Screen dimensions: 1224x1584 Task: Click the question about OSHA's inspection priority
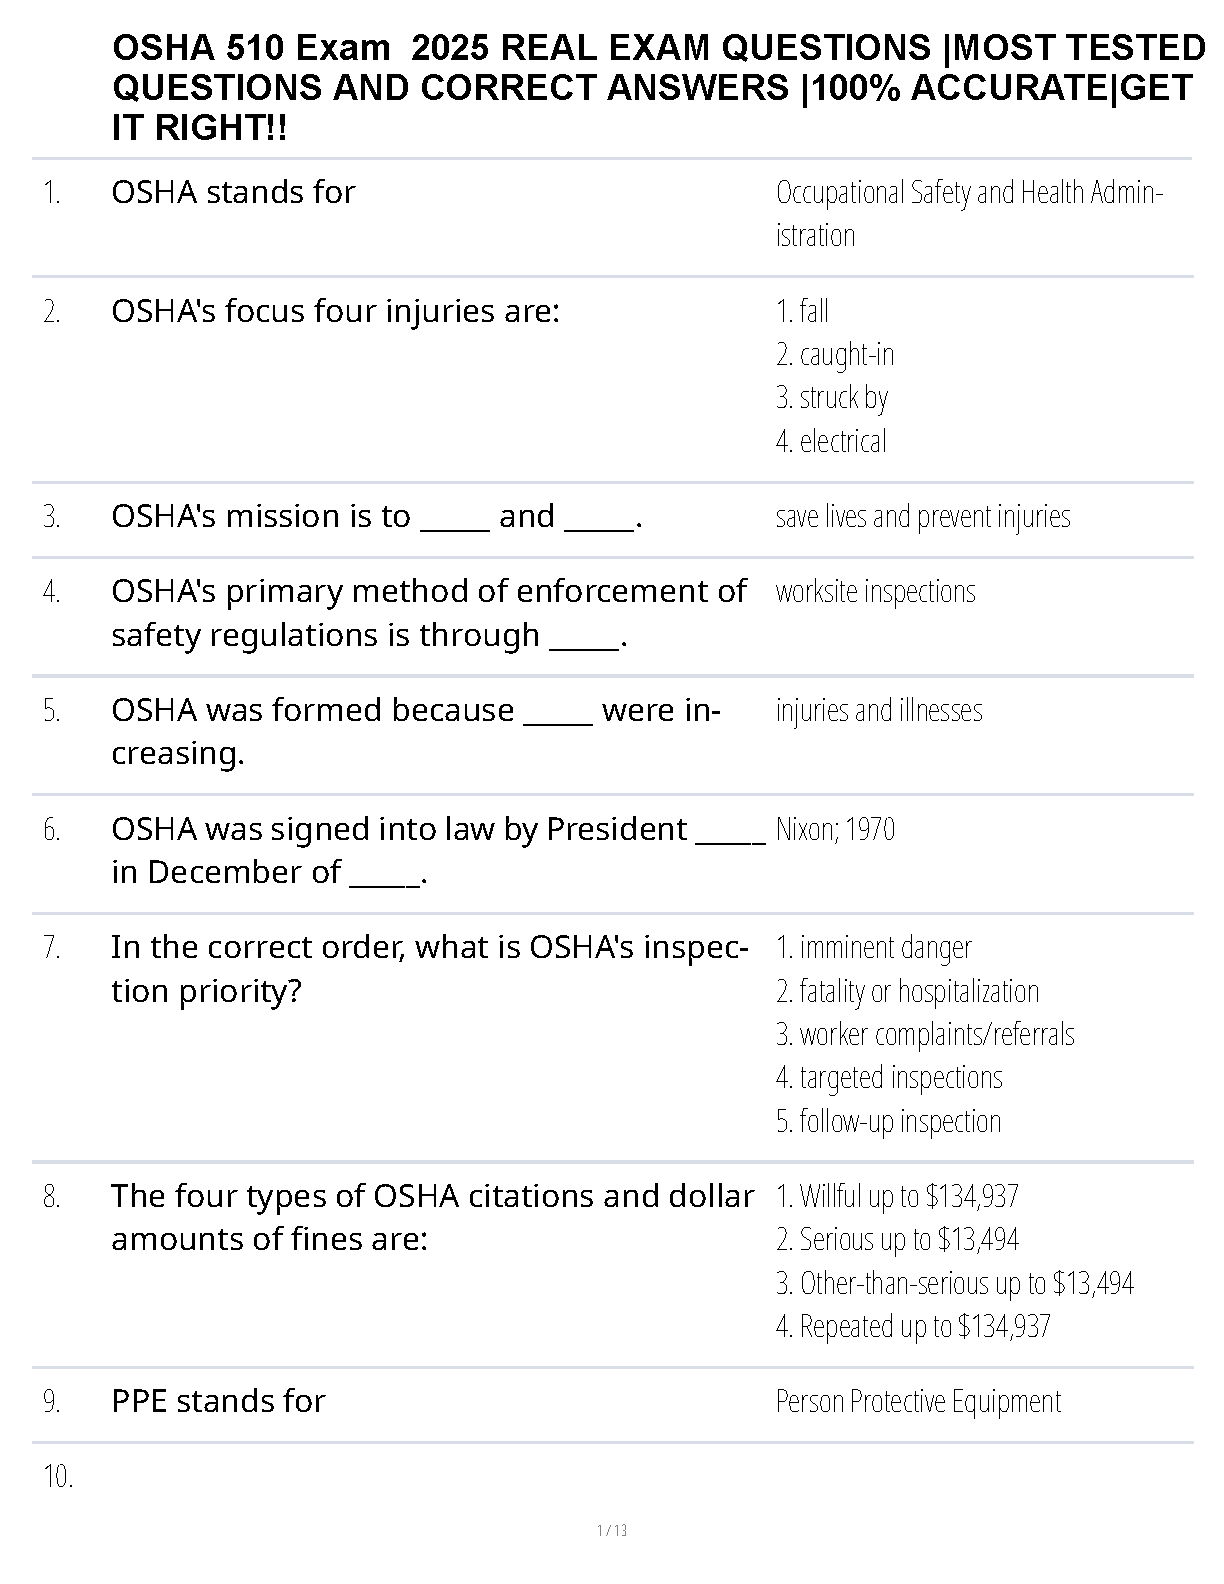pos(429,968)
